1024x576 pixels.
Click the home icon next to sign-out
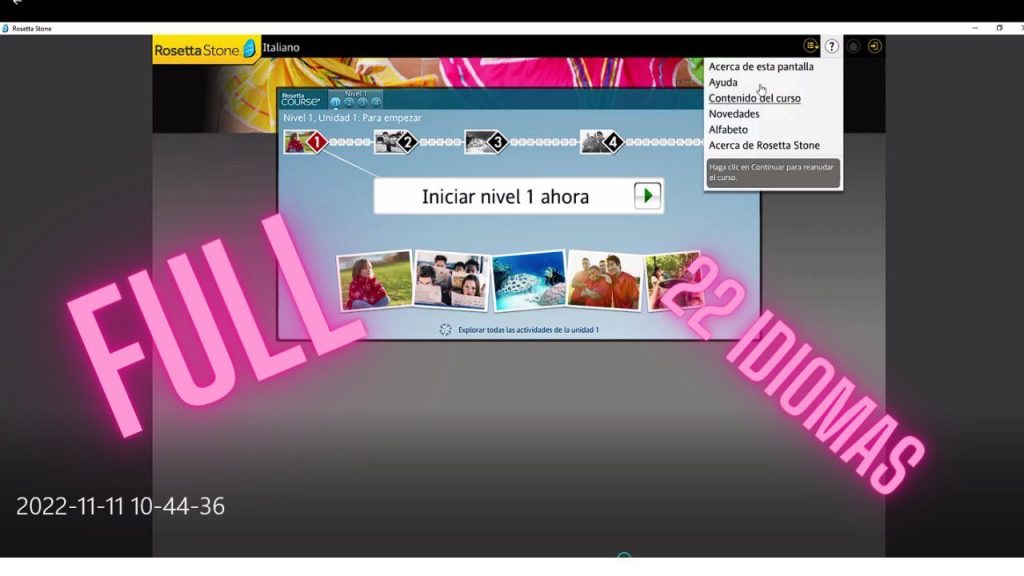[x=854, y=45]
